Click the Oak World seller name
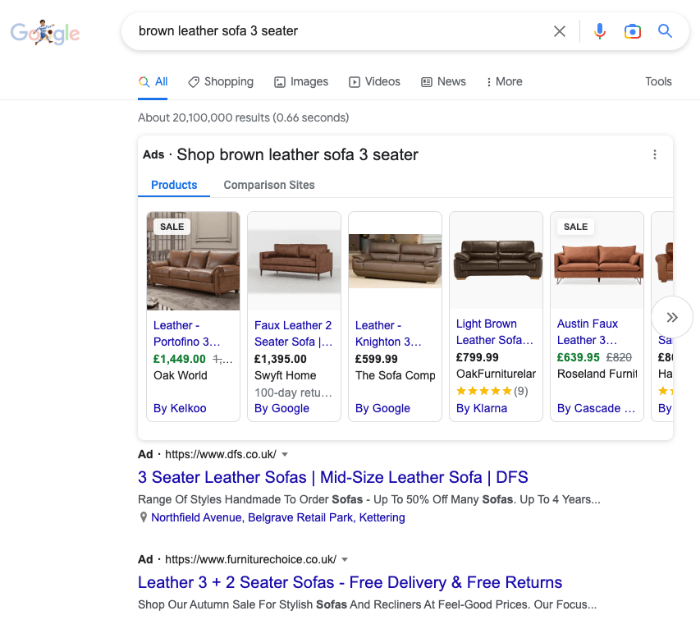Screen dimensions: 700x625 pos(180,375)
